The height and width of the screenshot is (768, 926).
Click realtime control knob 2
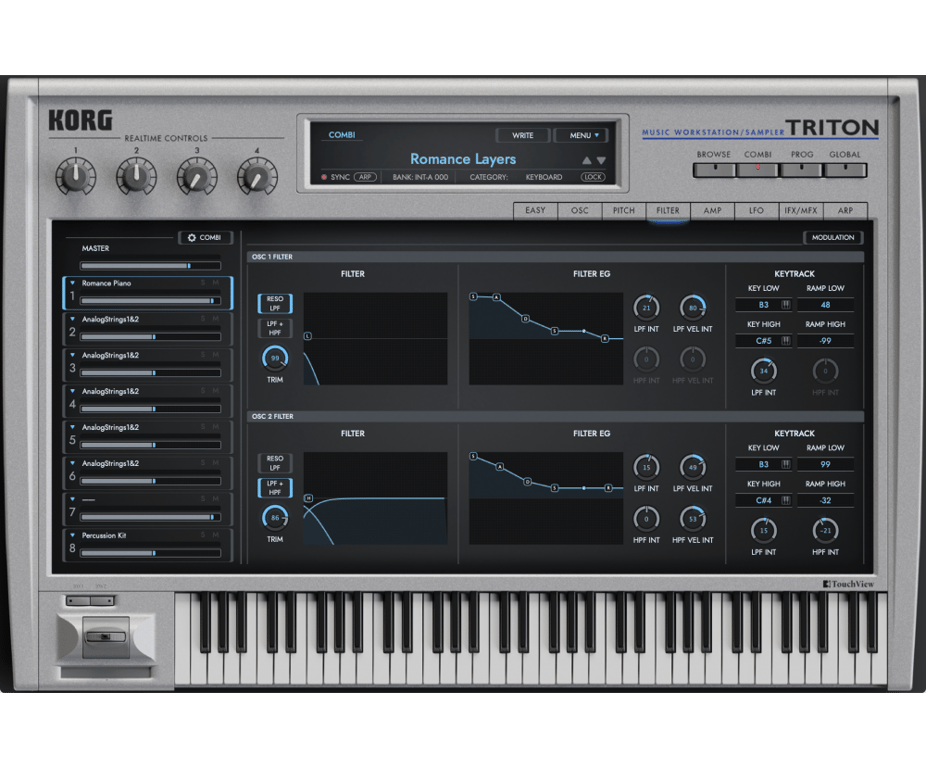[x=136, y=176]
